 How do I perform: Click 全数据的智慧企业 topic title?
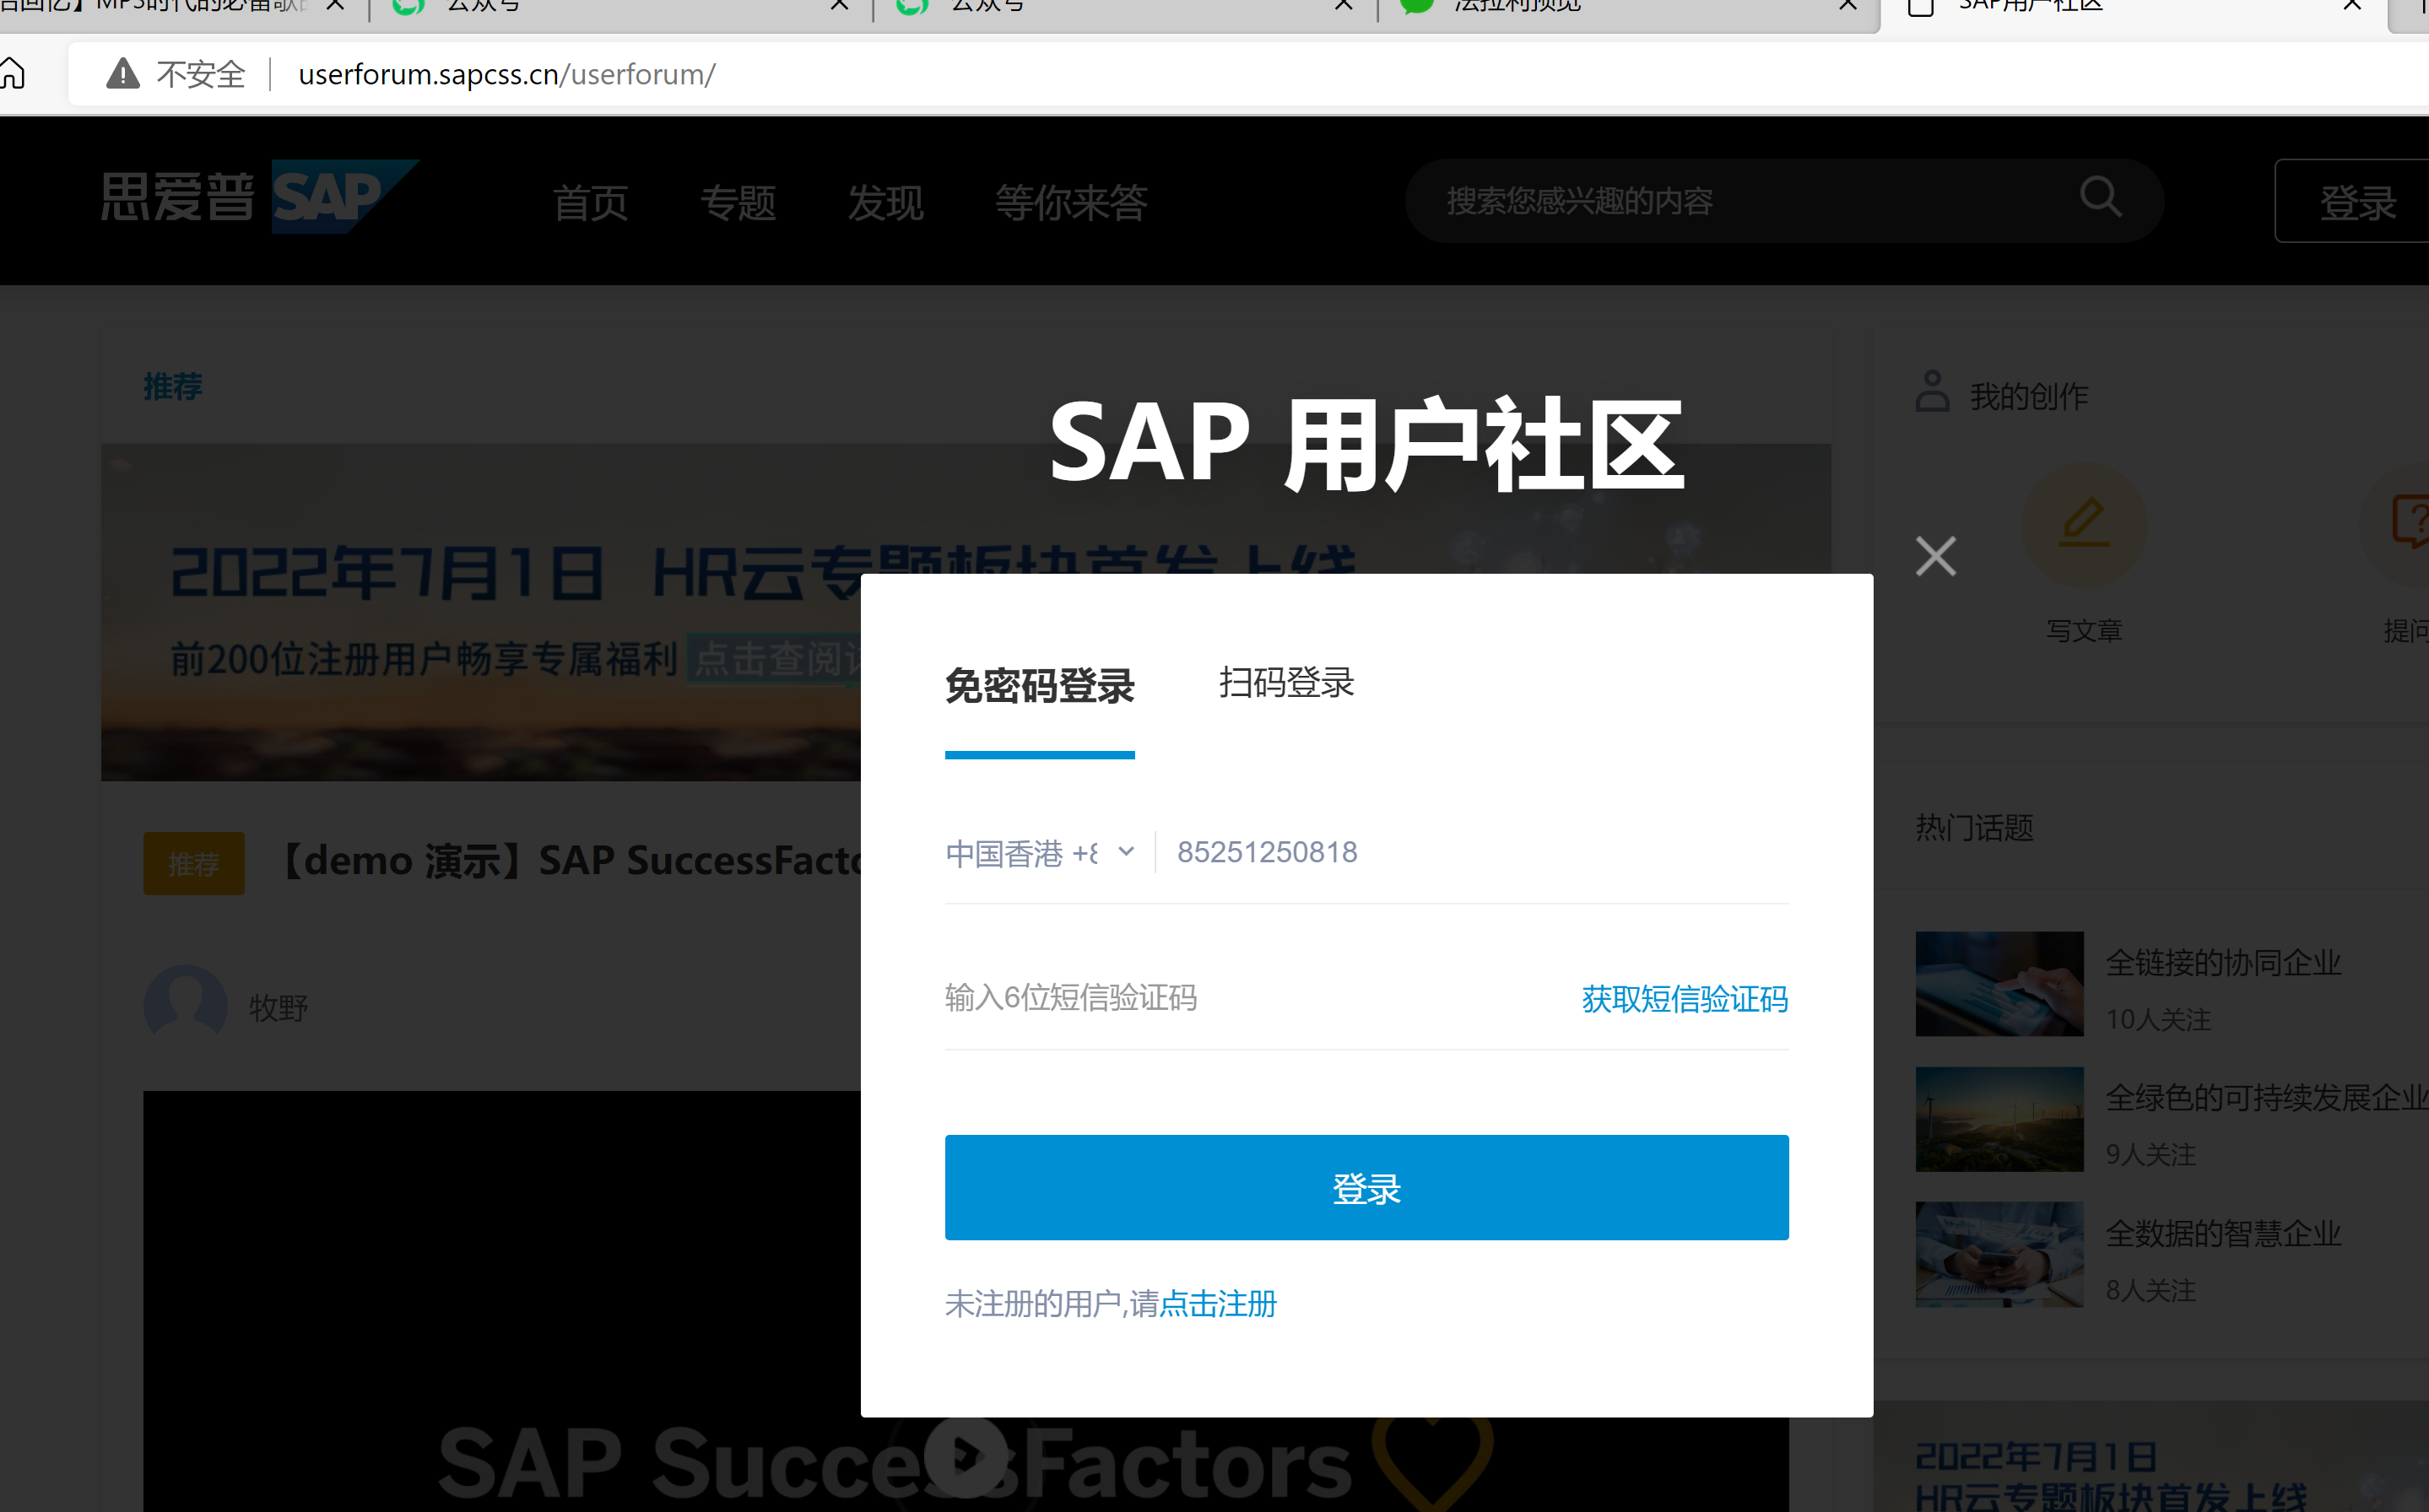click(x=2223, y=1234)
